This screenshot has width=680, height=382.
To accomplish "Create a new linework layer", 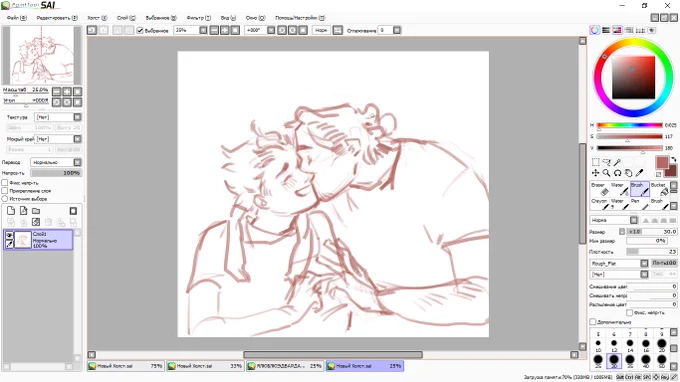I will click(23, 210).
